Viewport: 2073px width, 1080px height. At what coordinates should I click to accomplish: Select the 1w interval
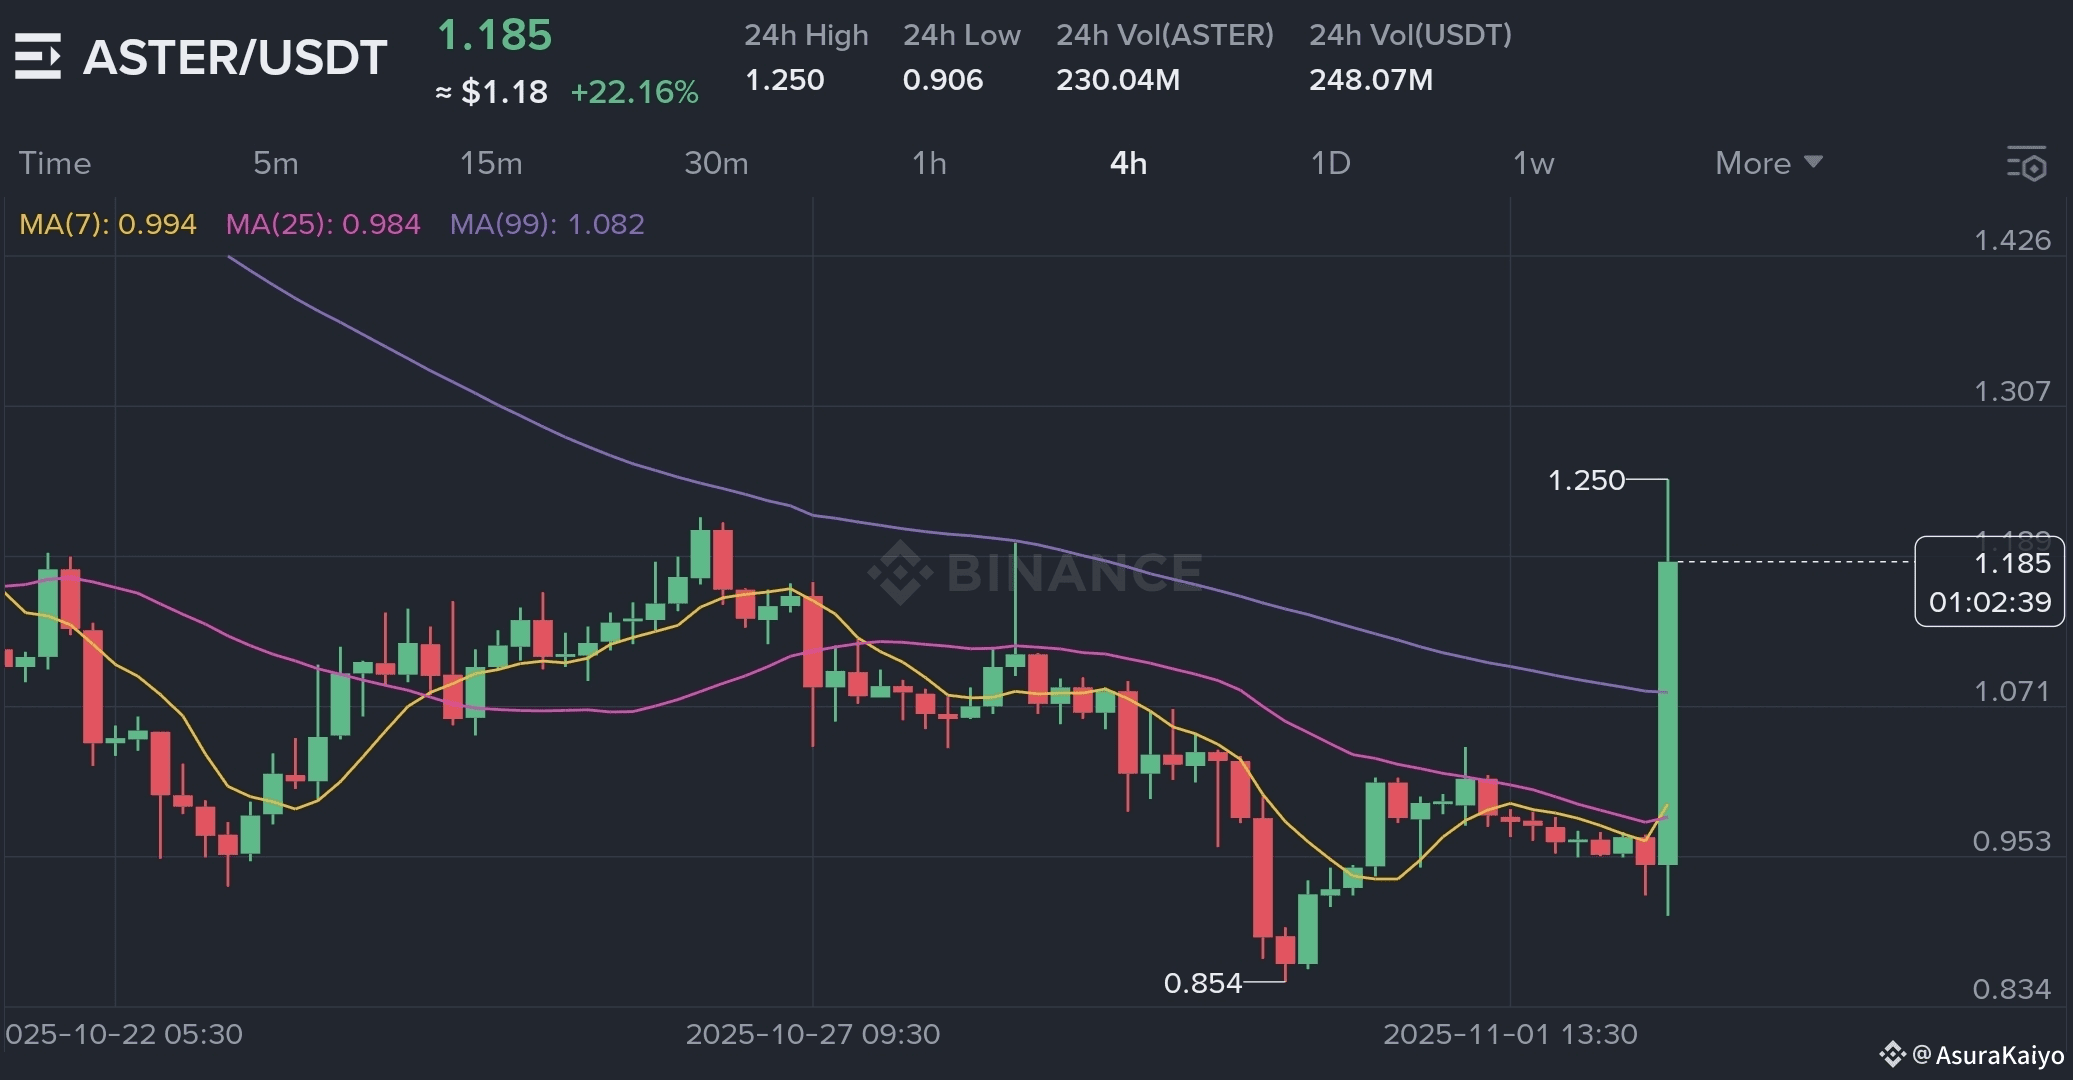point(1533,163)
